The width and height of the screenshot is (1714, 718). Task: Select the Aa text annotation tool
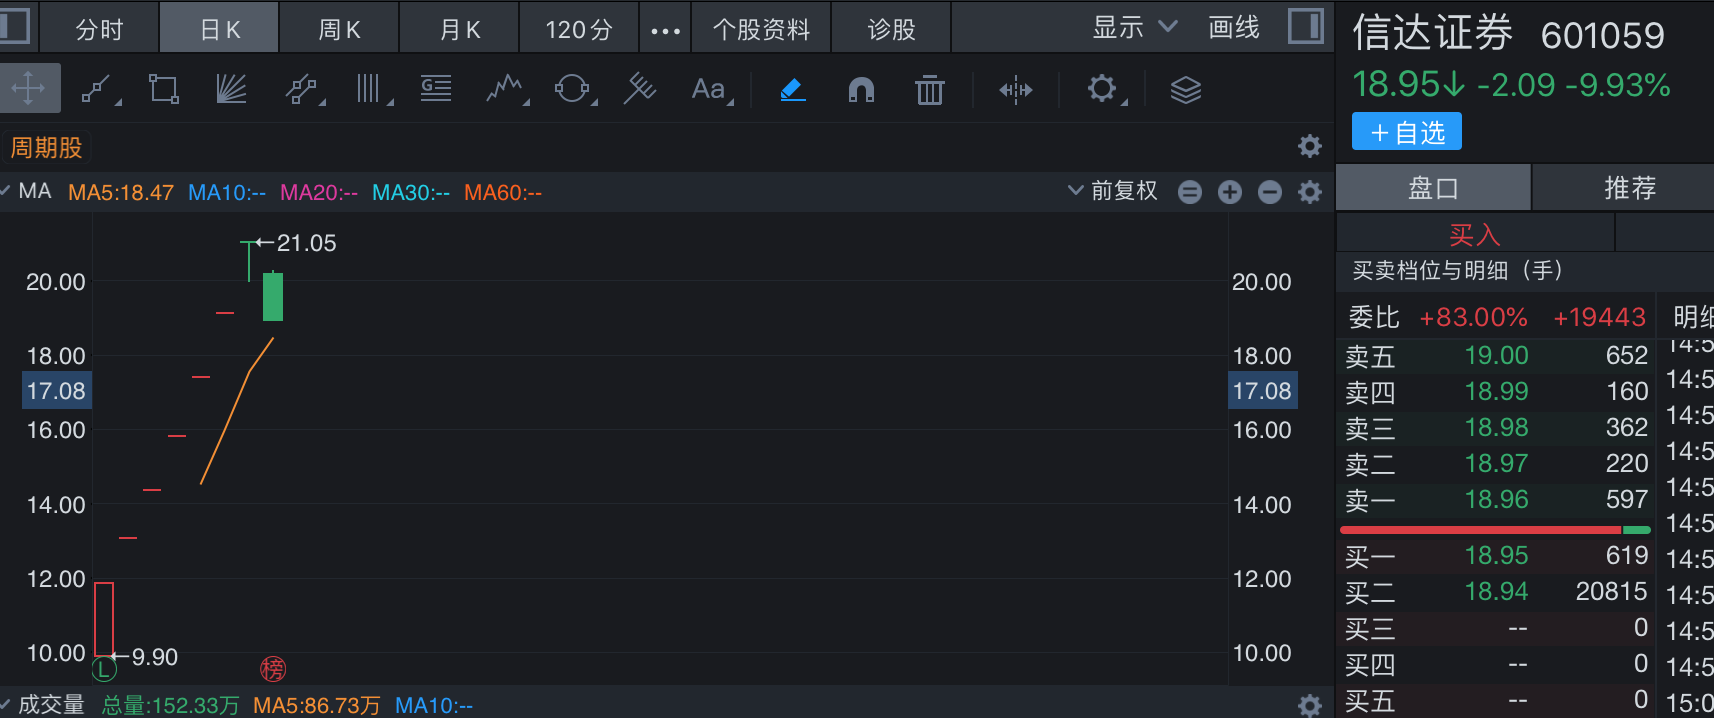[x=709, y=90]
